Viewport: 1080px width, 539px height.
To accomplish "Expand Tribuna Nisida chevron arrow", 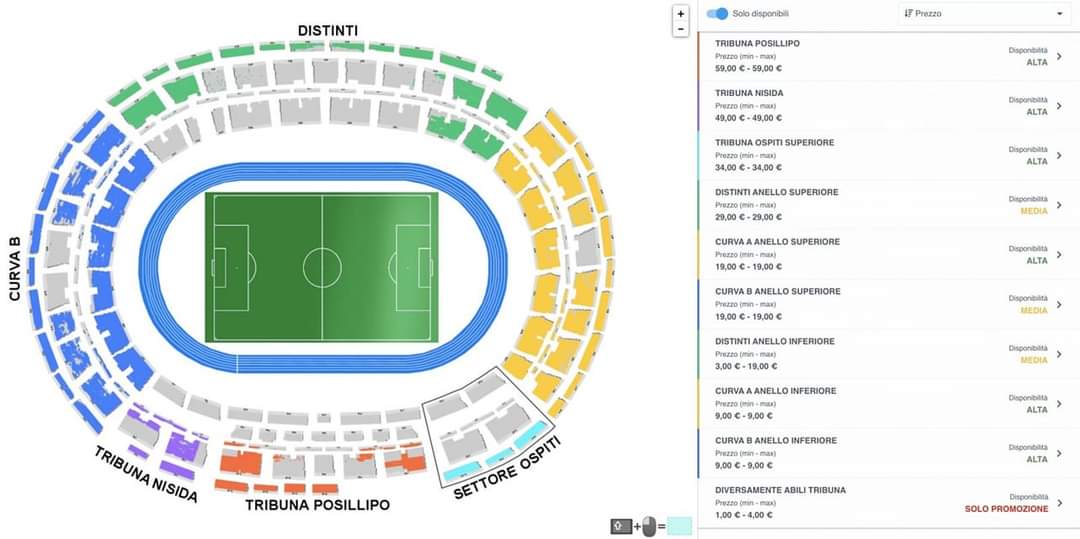I will pyautogui.click(x=1059, y=106).
